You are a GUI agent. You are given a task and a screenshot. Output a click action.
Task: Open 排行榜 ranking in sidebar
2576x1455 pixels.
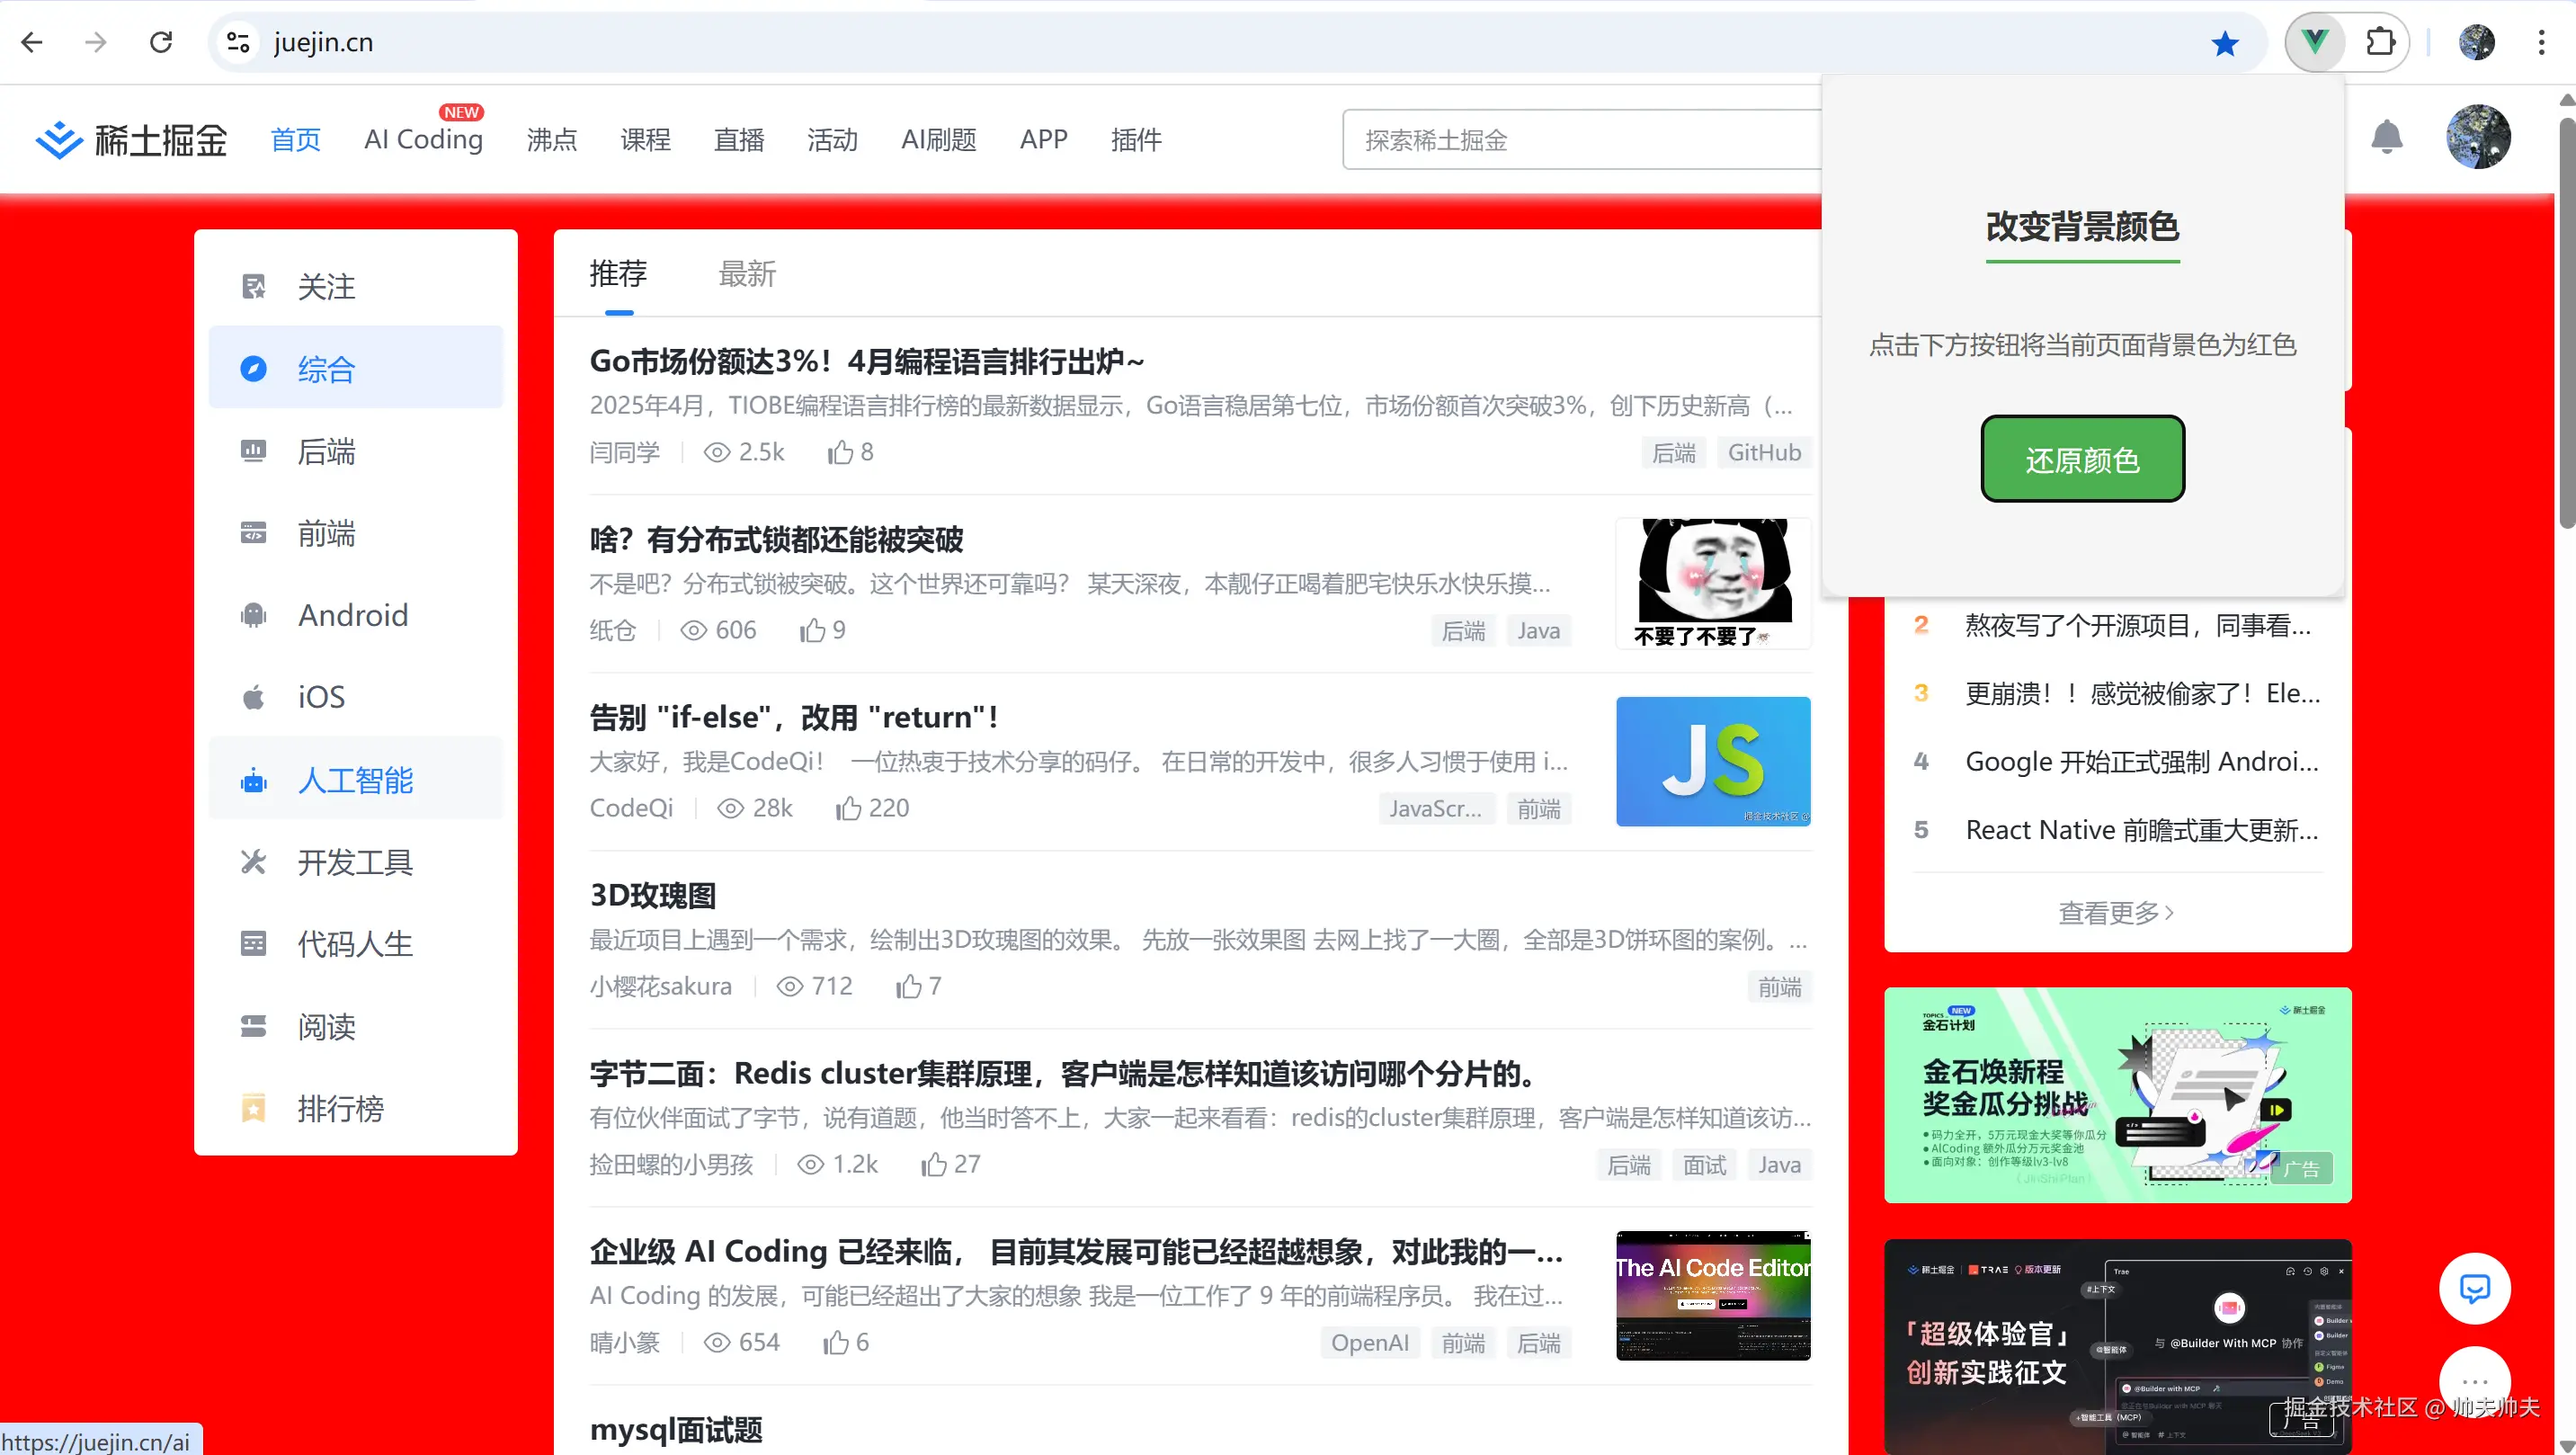340,1108
